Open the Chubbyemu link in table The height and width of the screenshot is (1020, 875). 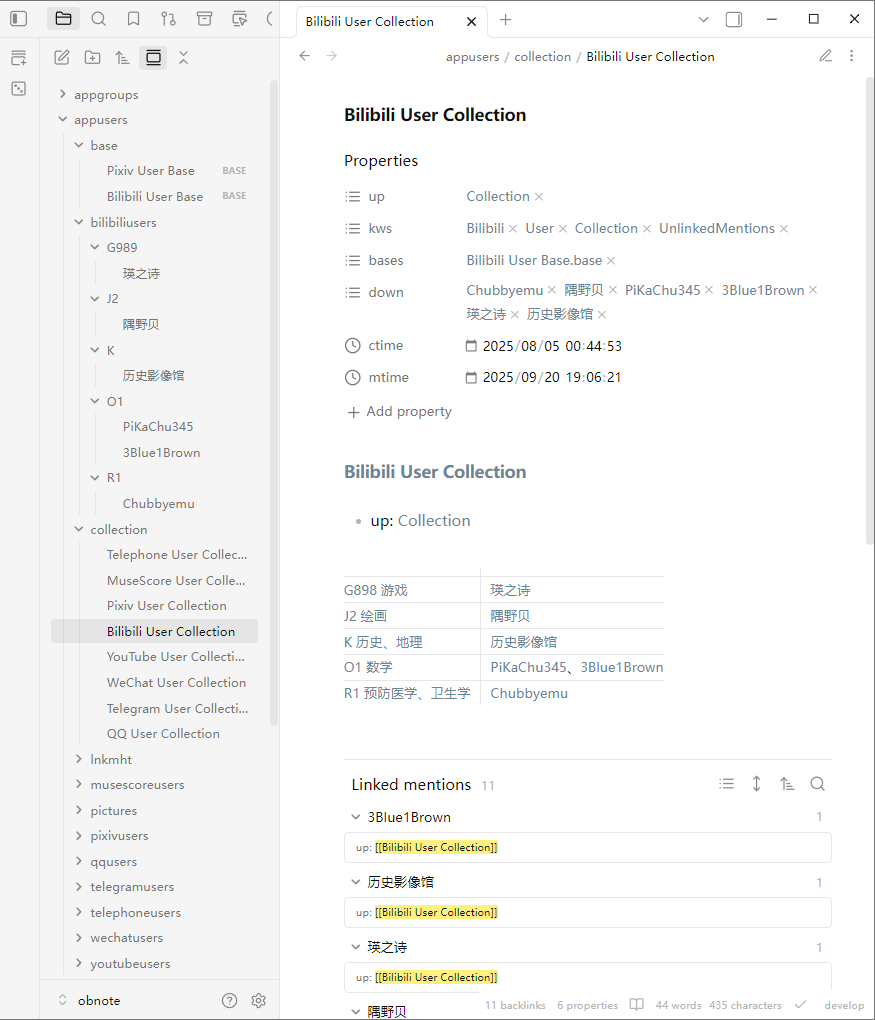tap(528, 693)
